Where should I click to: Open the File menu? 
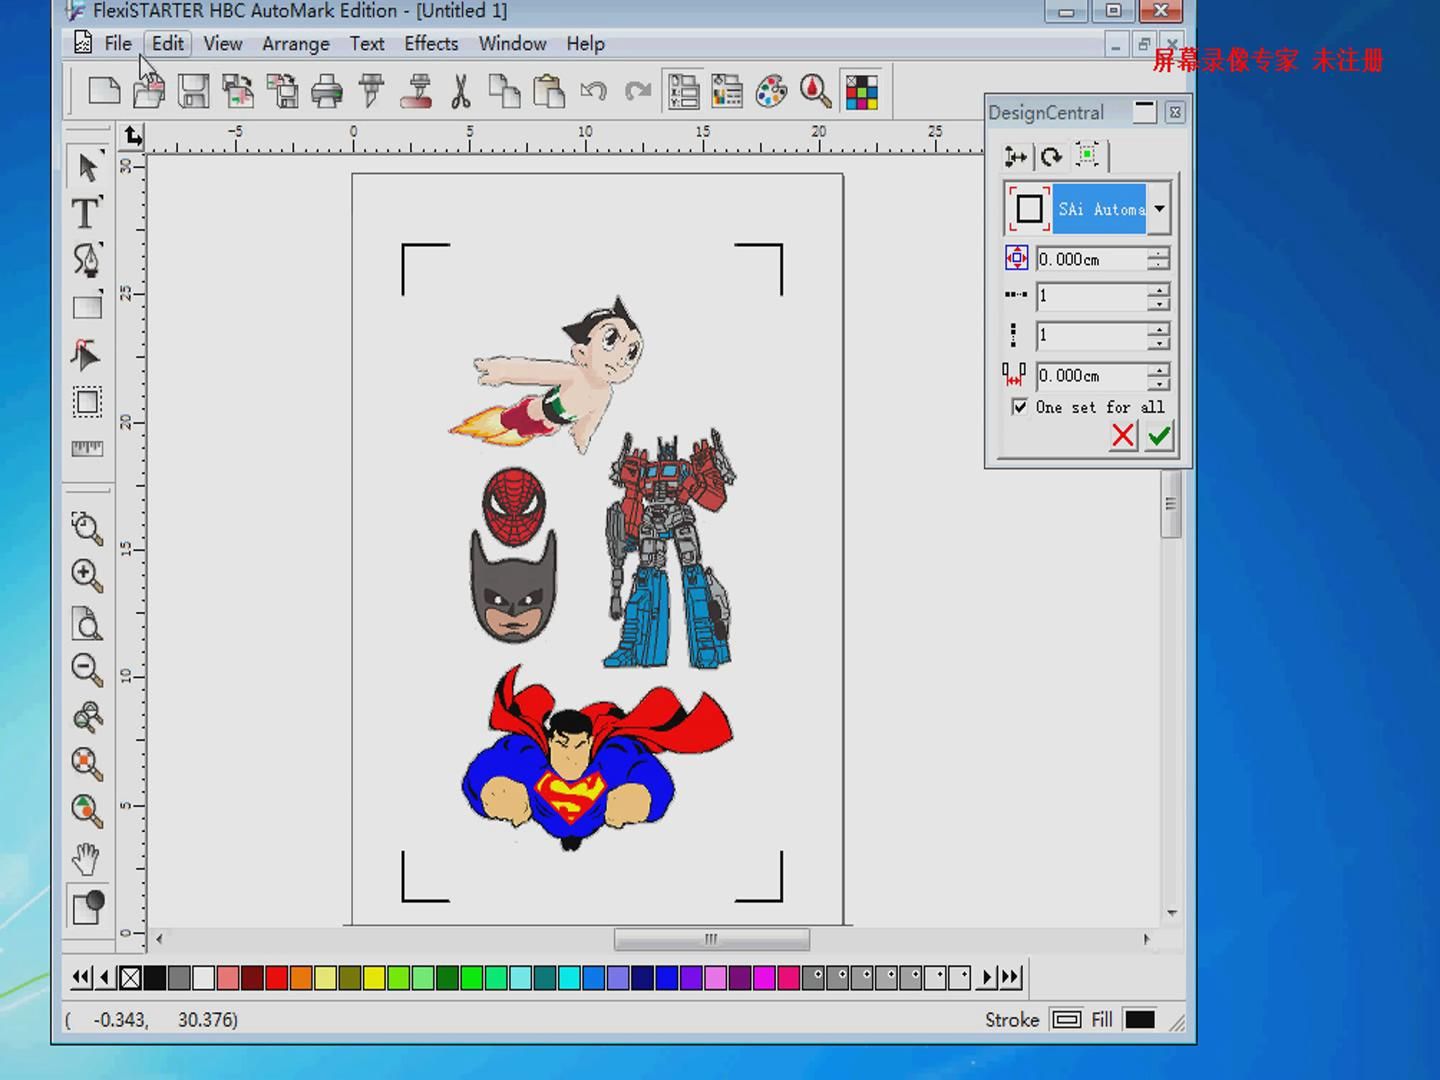[118, 43]
